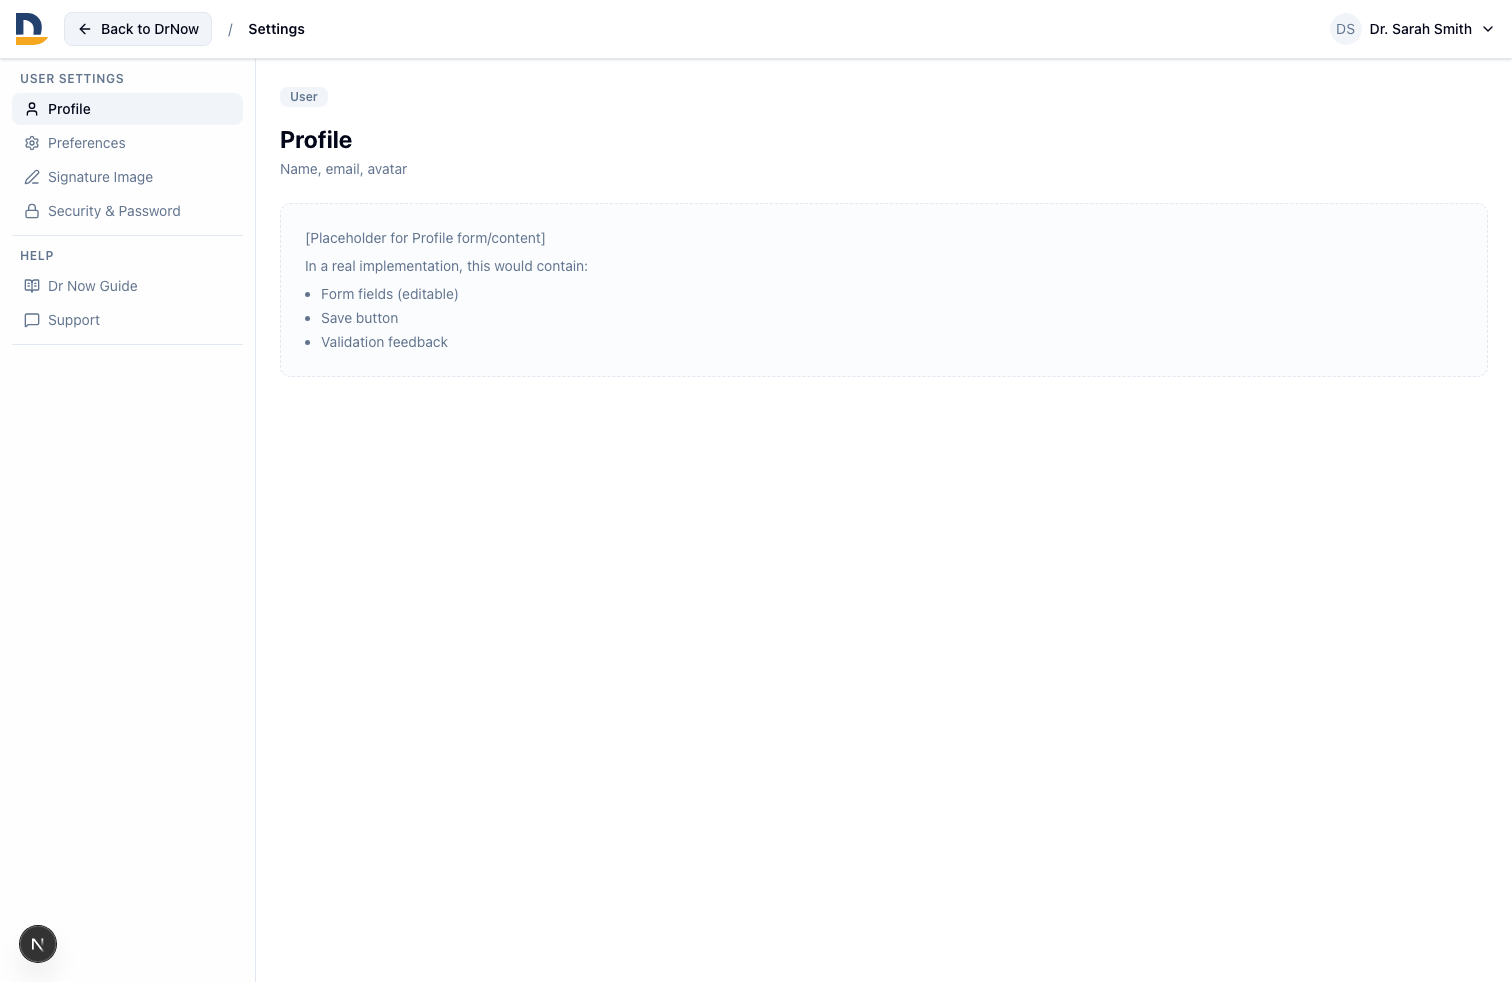This screenshot has width=1512, height=982.
Task: Click the DS user avatar
Action: click(1346, 29)
